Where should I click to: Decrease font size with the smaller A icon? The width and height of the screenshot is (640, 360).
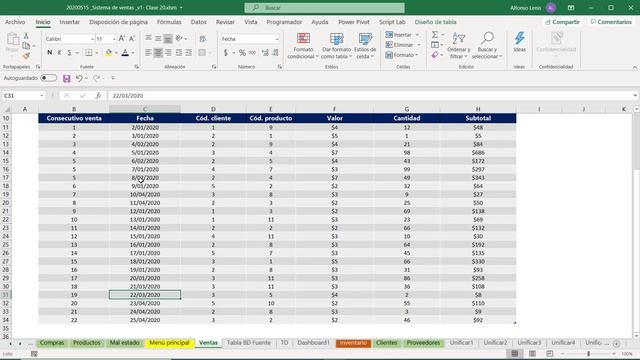(131, 39)
